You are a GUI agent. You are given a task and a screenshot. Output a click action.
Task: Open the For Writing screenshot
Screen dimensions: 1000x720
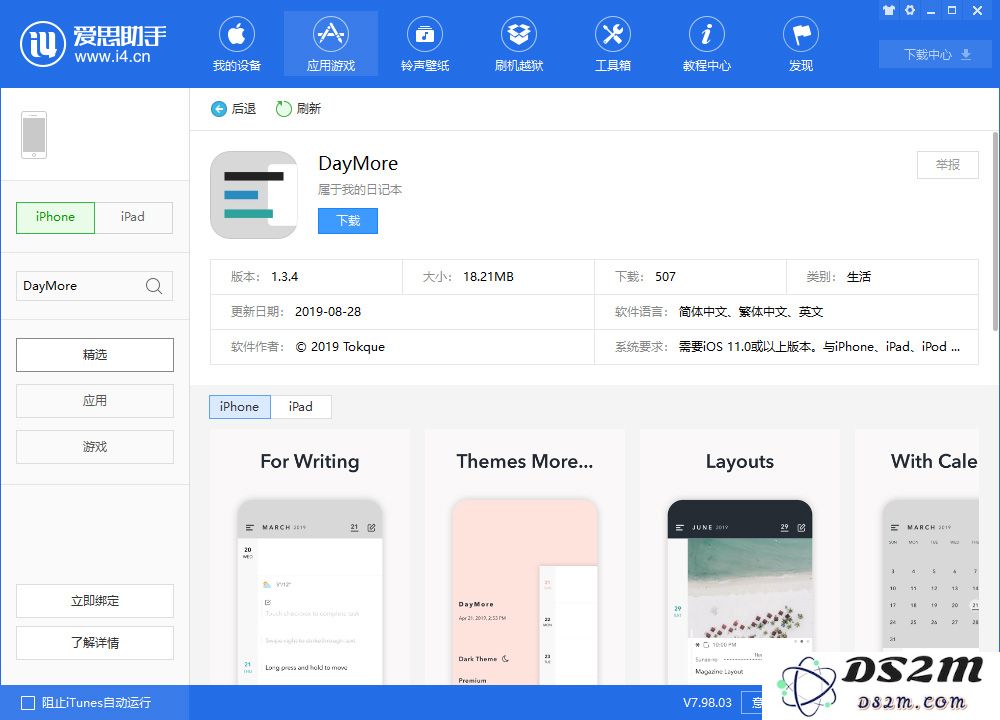[310, 557]
